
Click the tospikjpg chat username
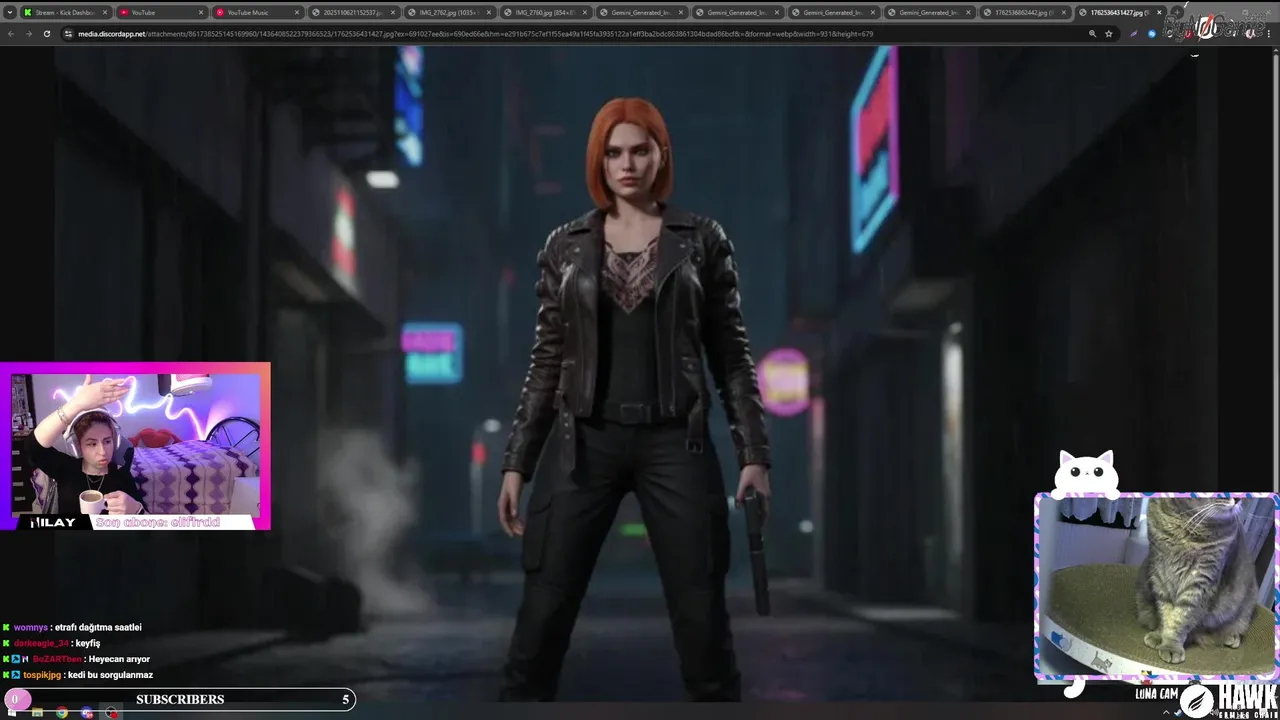pos(42,675)
